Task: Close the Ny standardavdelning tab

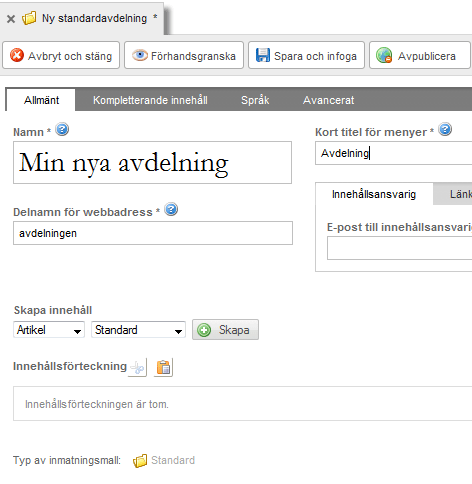Action: [x=11, y=19]
